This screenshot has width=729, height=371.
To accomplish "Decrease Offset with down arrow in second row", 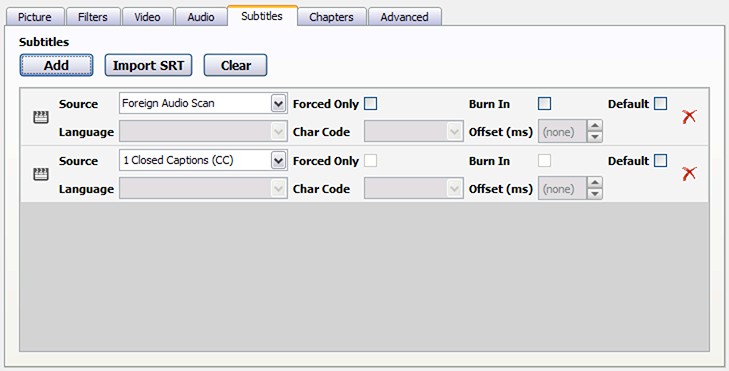I will coord(595,194).
